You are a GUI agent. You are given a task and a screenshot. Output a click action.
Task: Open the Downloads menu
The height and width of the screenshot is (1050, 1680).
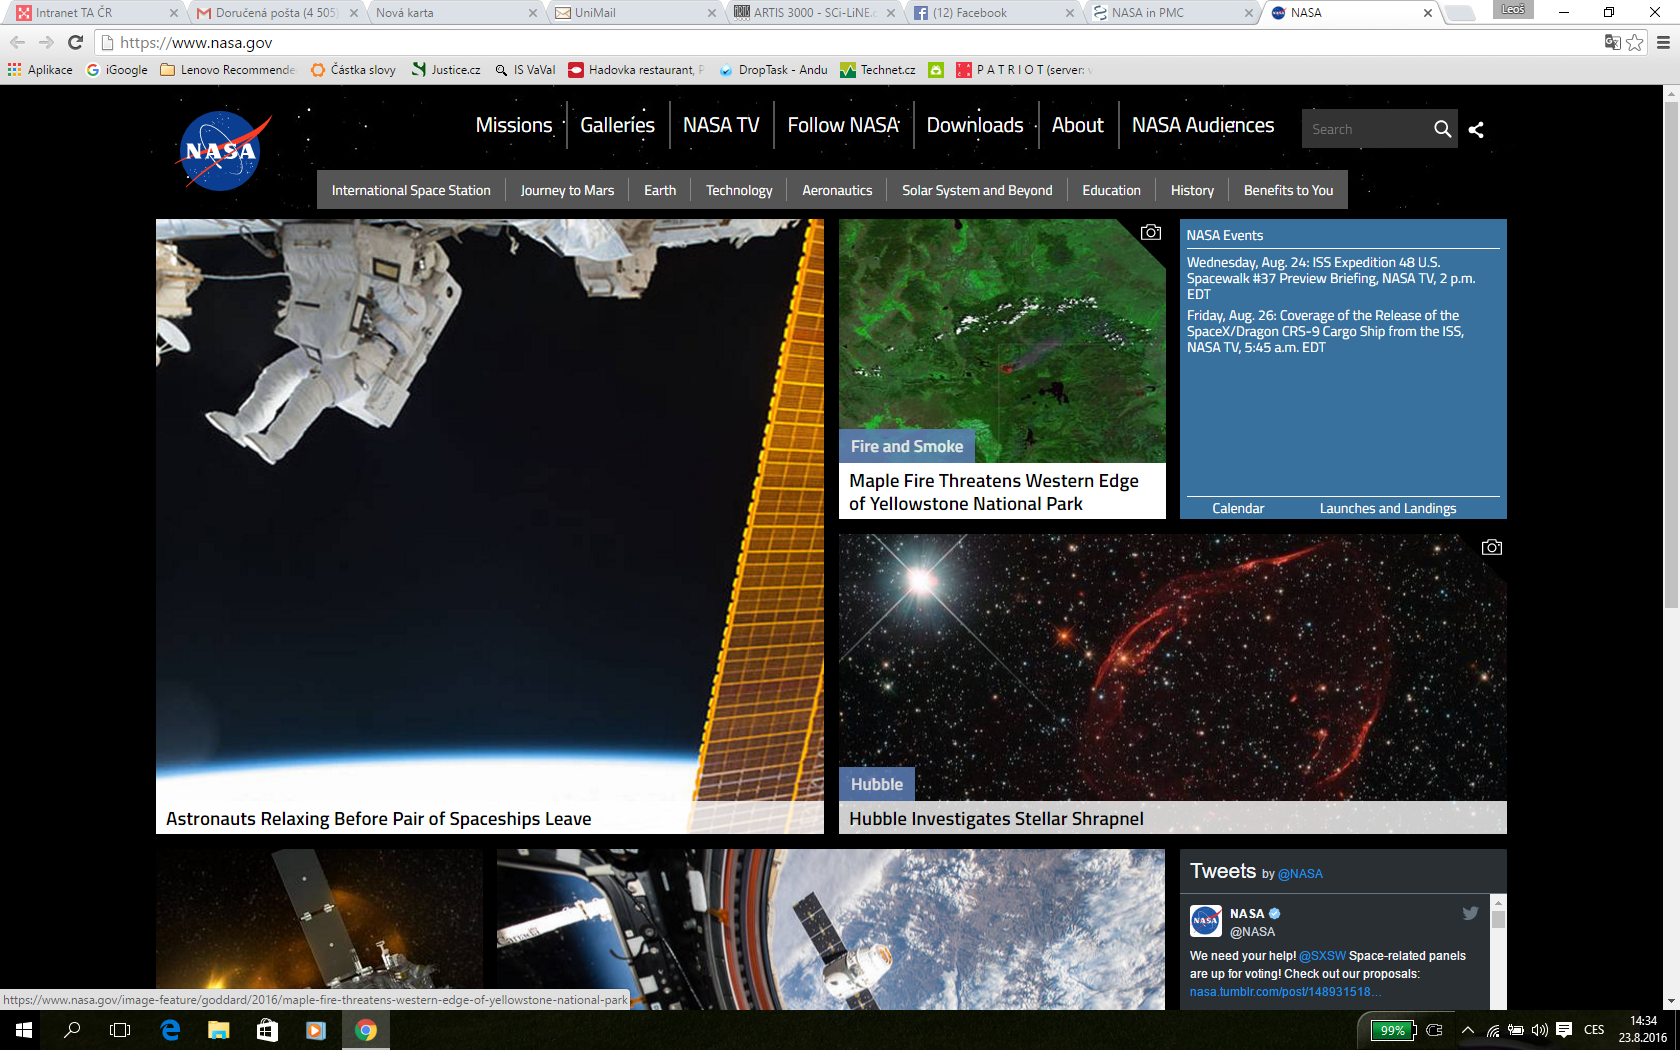[x=975, y=125]
